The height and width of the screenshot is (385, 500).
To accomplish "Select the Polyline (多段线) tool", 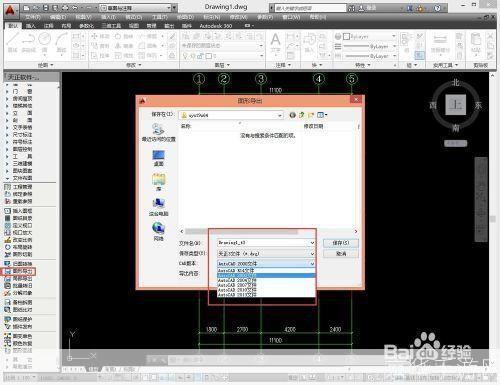I will 28,42.
